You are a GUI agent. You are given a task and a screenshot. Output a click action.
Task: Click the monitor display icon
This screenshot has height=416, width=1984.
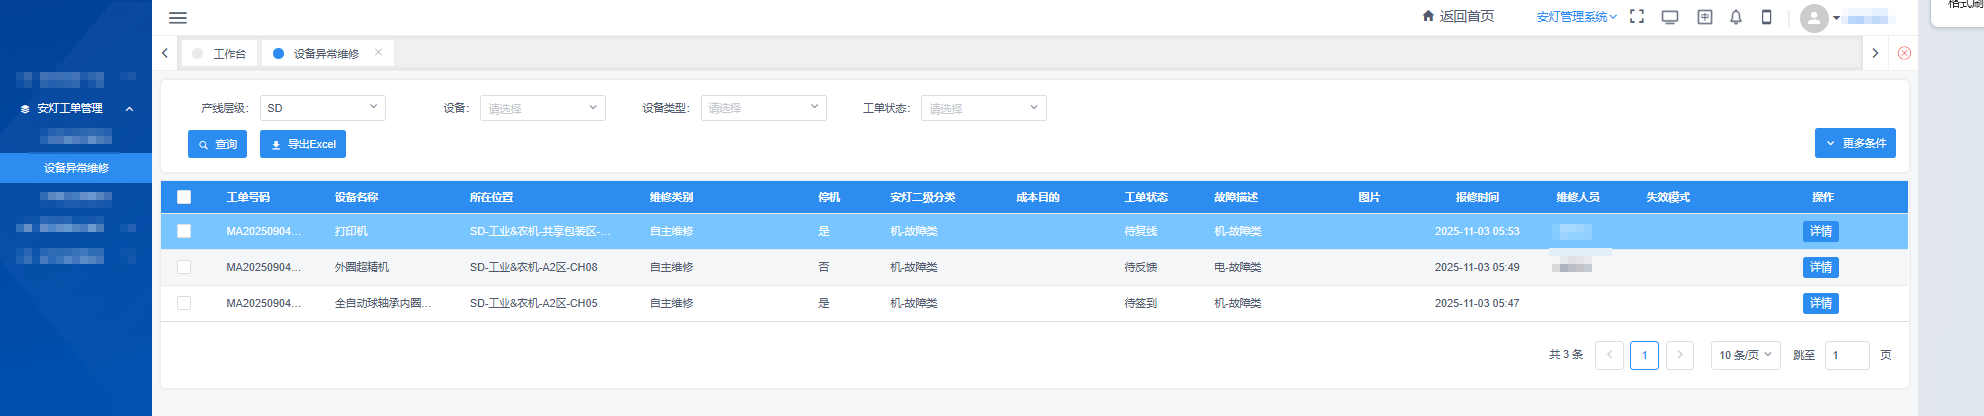pyautogui.click(x=1670, y=17)
